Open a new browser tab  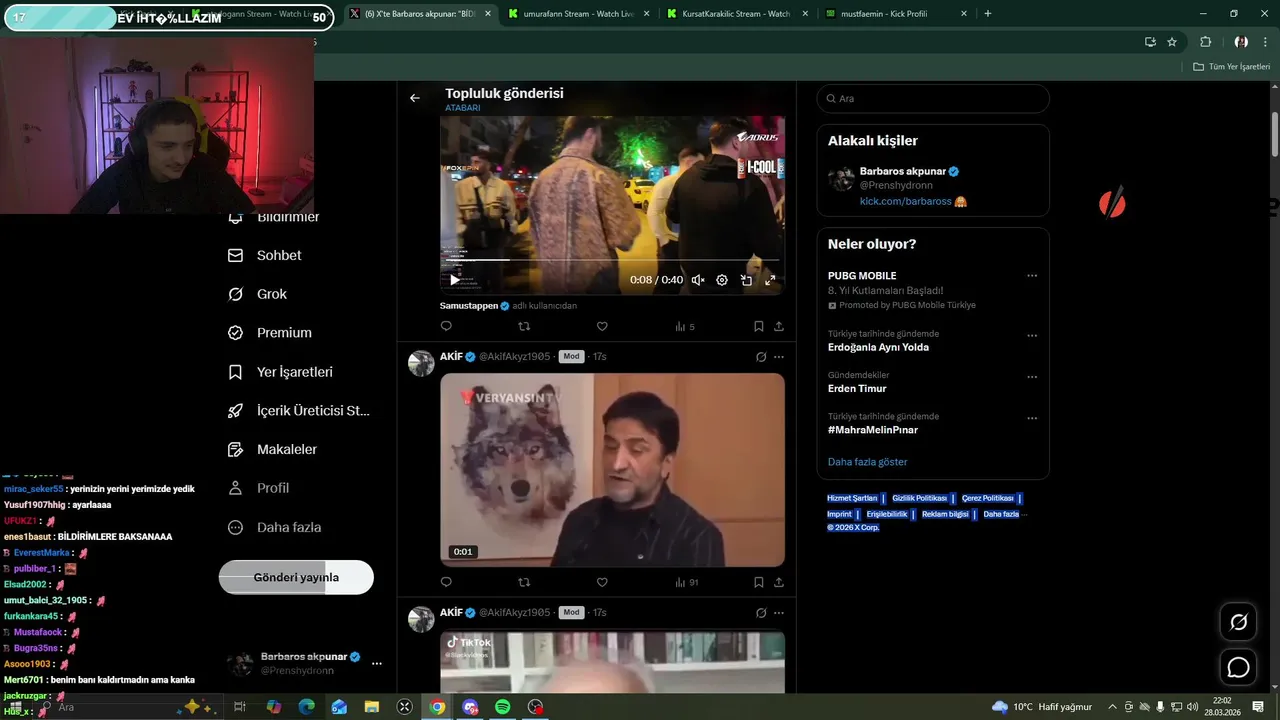tap(988, 14)
